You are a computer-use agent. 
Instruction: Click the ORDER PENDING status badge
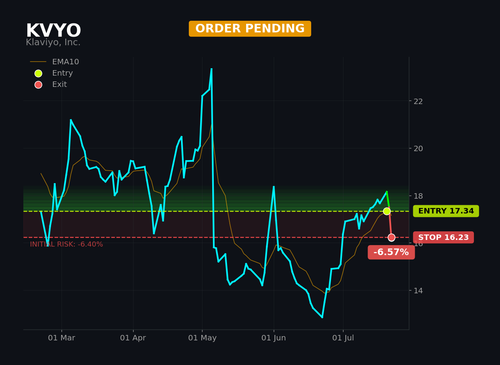250,29
